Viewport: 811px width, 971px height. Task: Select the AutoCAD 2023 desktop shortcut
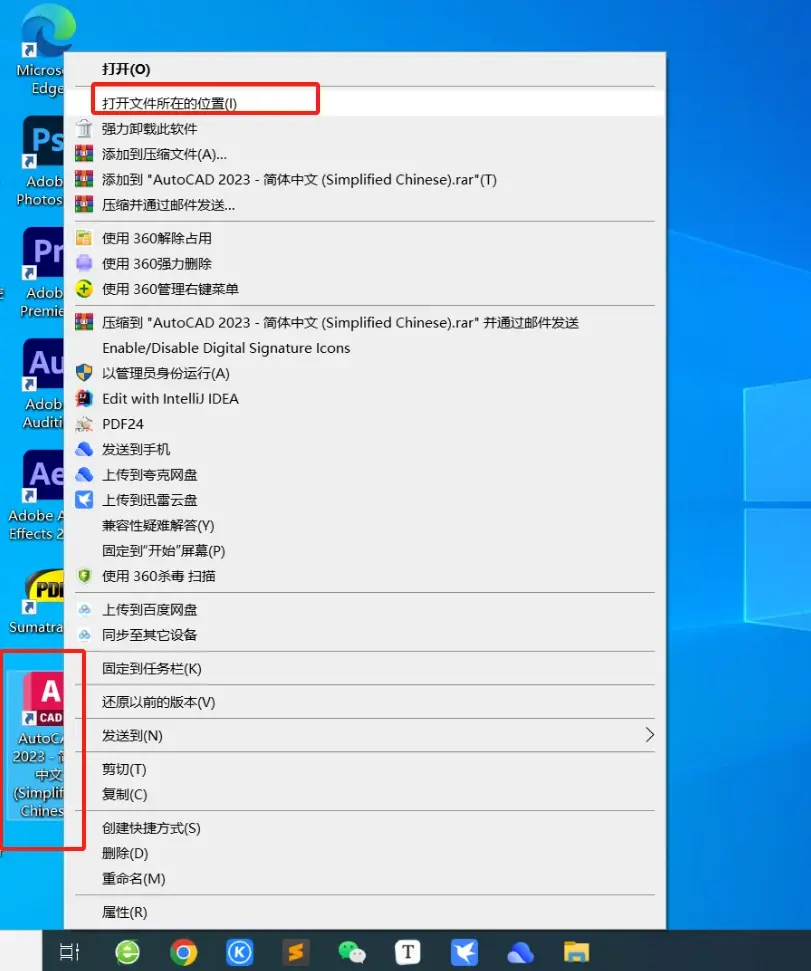40,746
